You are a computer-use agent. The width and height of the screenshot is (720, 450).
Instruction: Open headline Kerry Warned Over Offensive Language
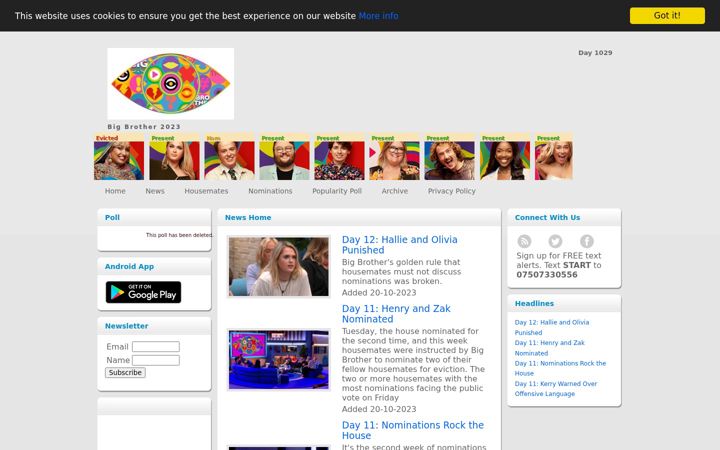pyautogui.click(x=556, y=388)
